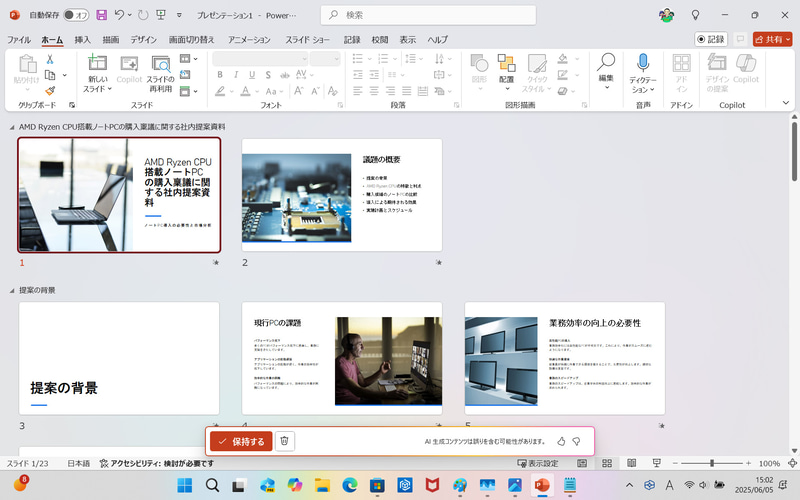Image resolution: width=800 pixels, height=500 pixels.
Task: Click the thumbs-down feedback icon
Action: pos(577,441)
